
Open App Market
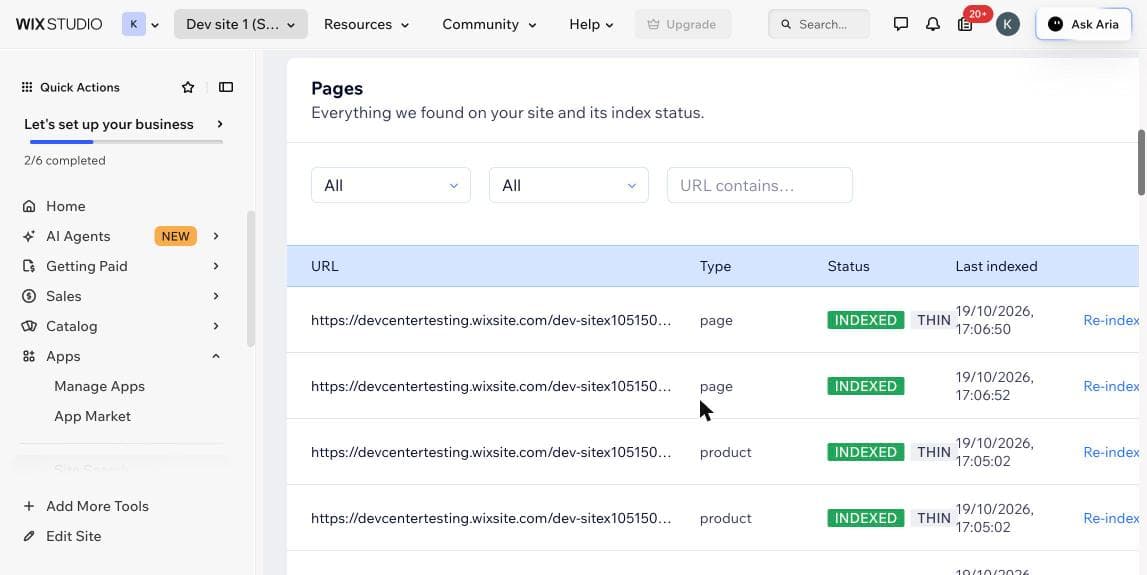click(92, 416)
